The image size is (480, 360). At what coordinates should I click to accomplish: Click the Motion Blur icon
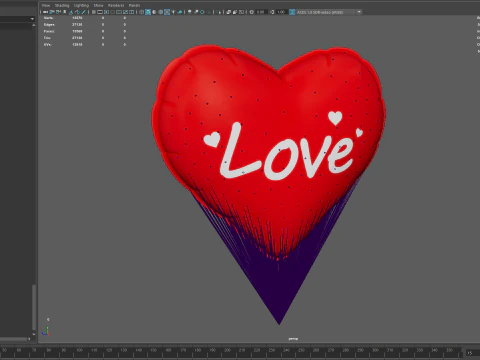pos(196,12)
